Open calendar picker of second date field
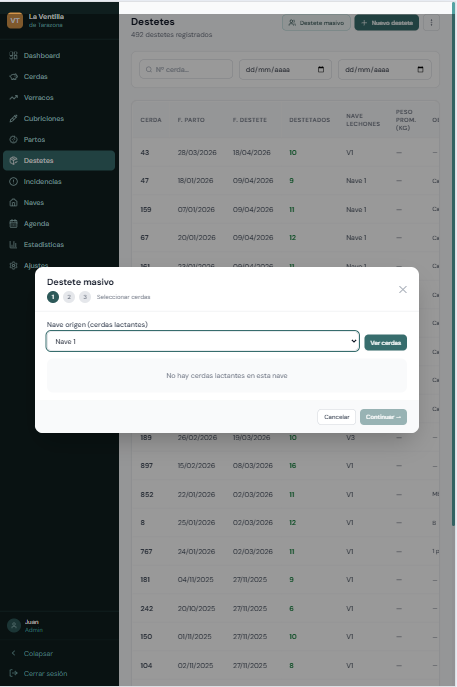 420,69
